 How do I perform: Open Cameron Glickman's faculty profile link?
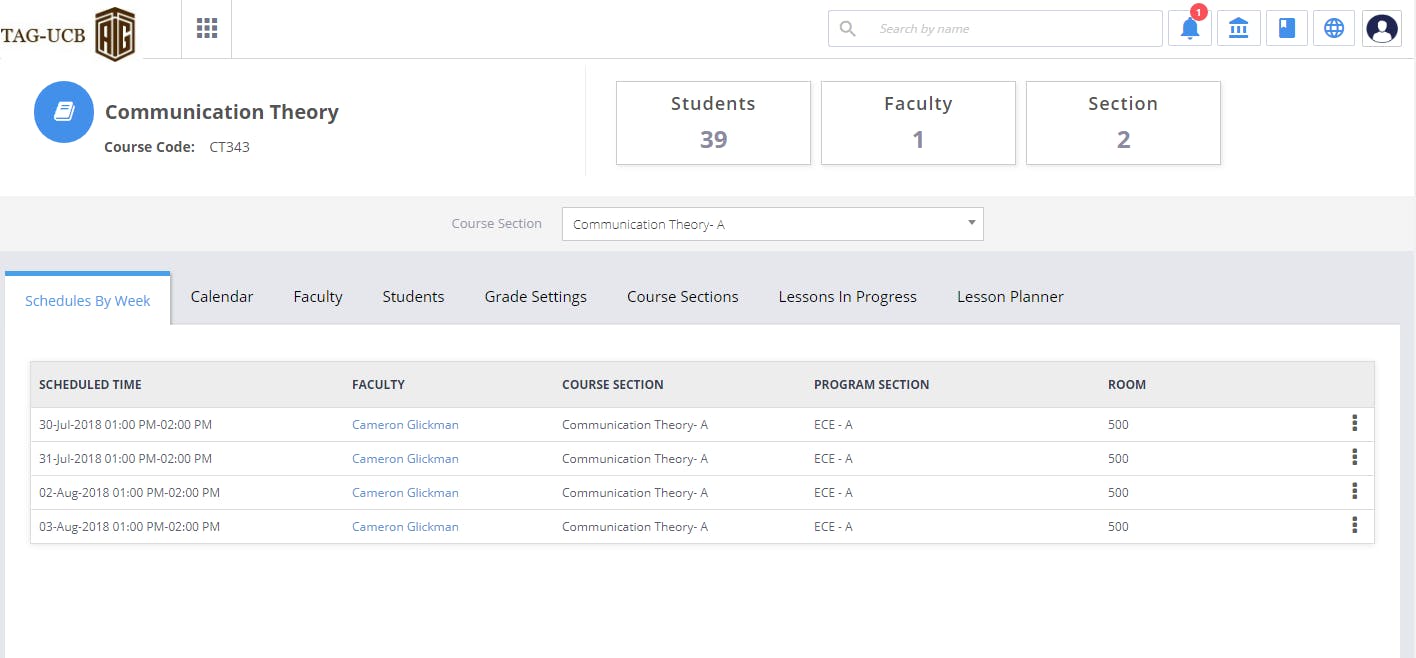pyautogui.click(x=405, y=424)
